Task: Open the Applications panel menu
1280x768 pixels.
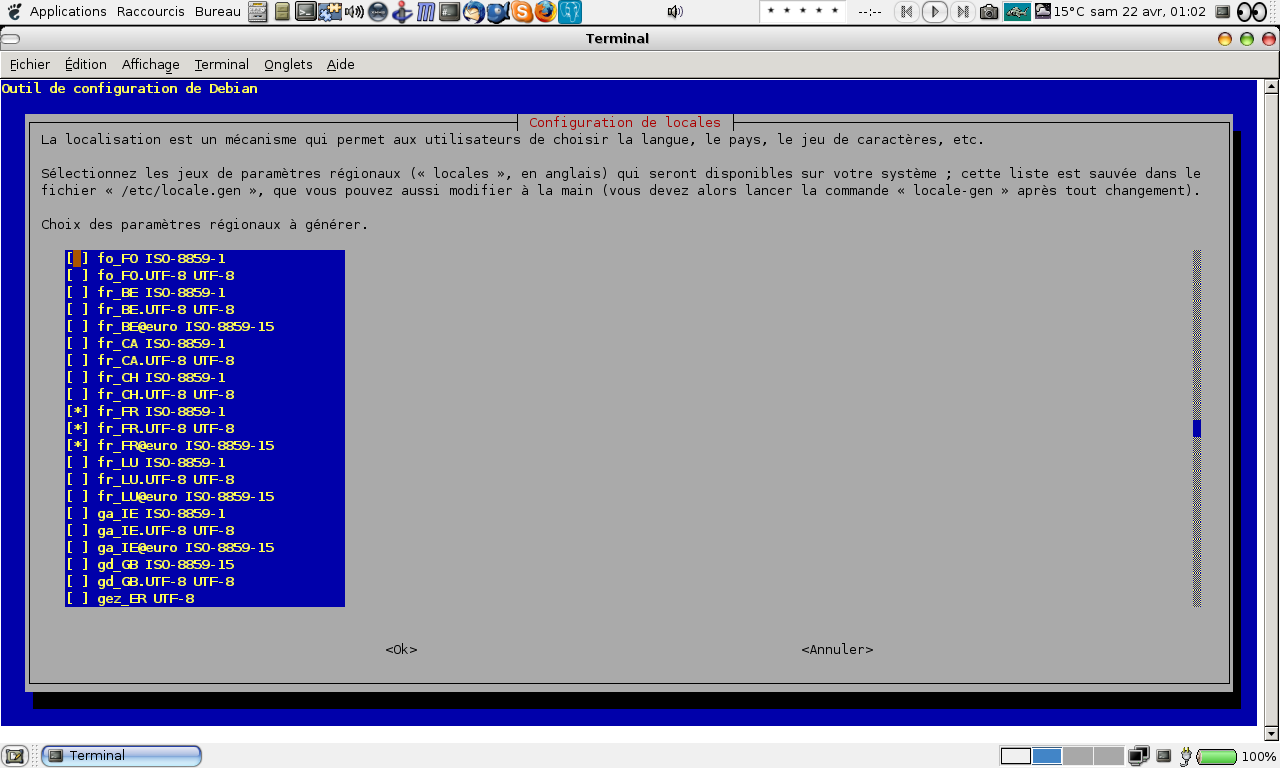Action: point(68,12)
